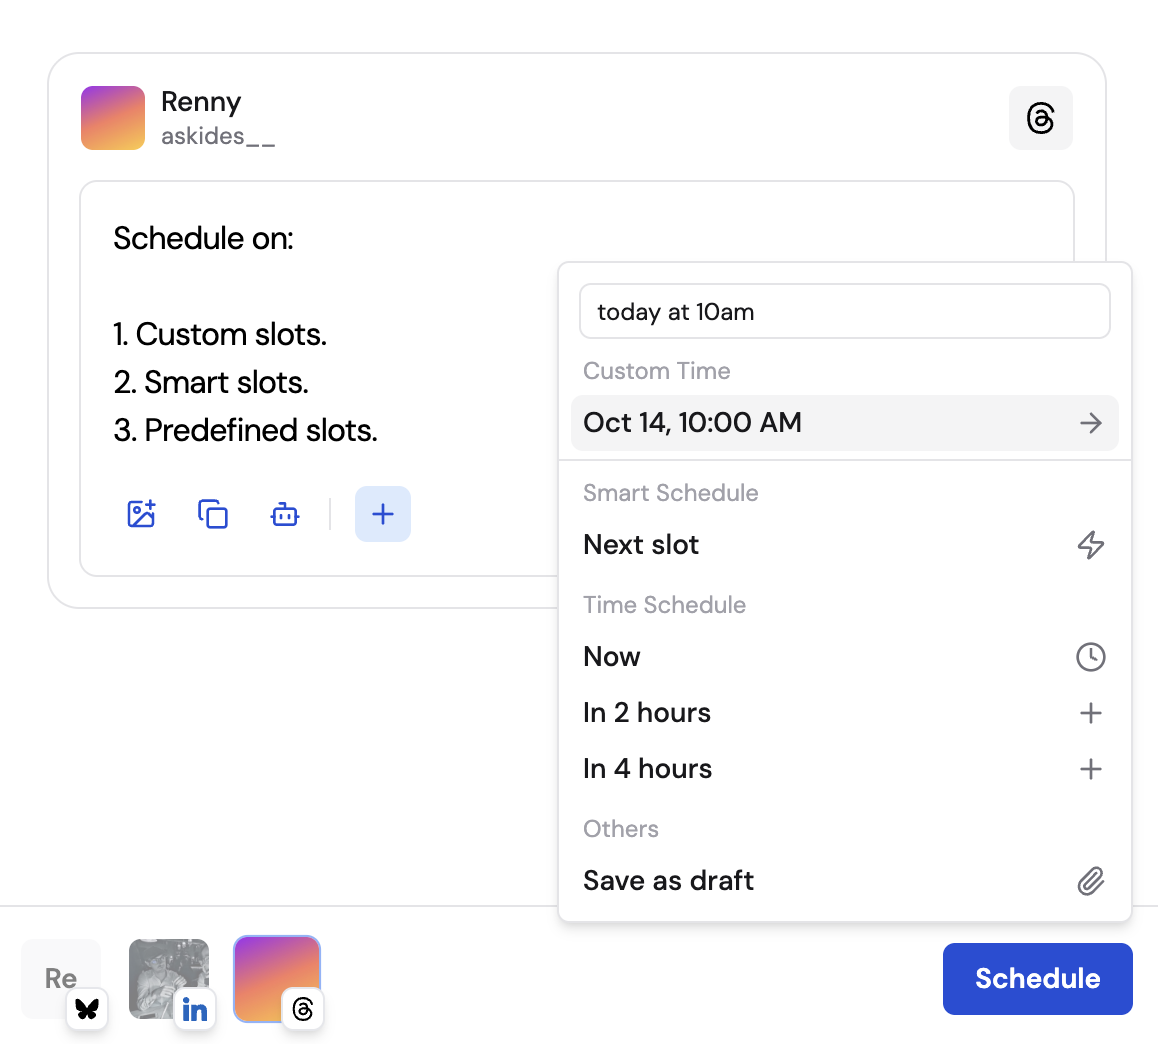This screenshot has height=1044, width=1158.
Task: Select the Now schedule option
Action: click(x=612, y=657)
